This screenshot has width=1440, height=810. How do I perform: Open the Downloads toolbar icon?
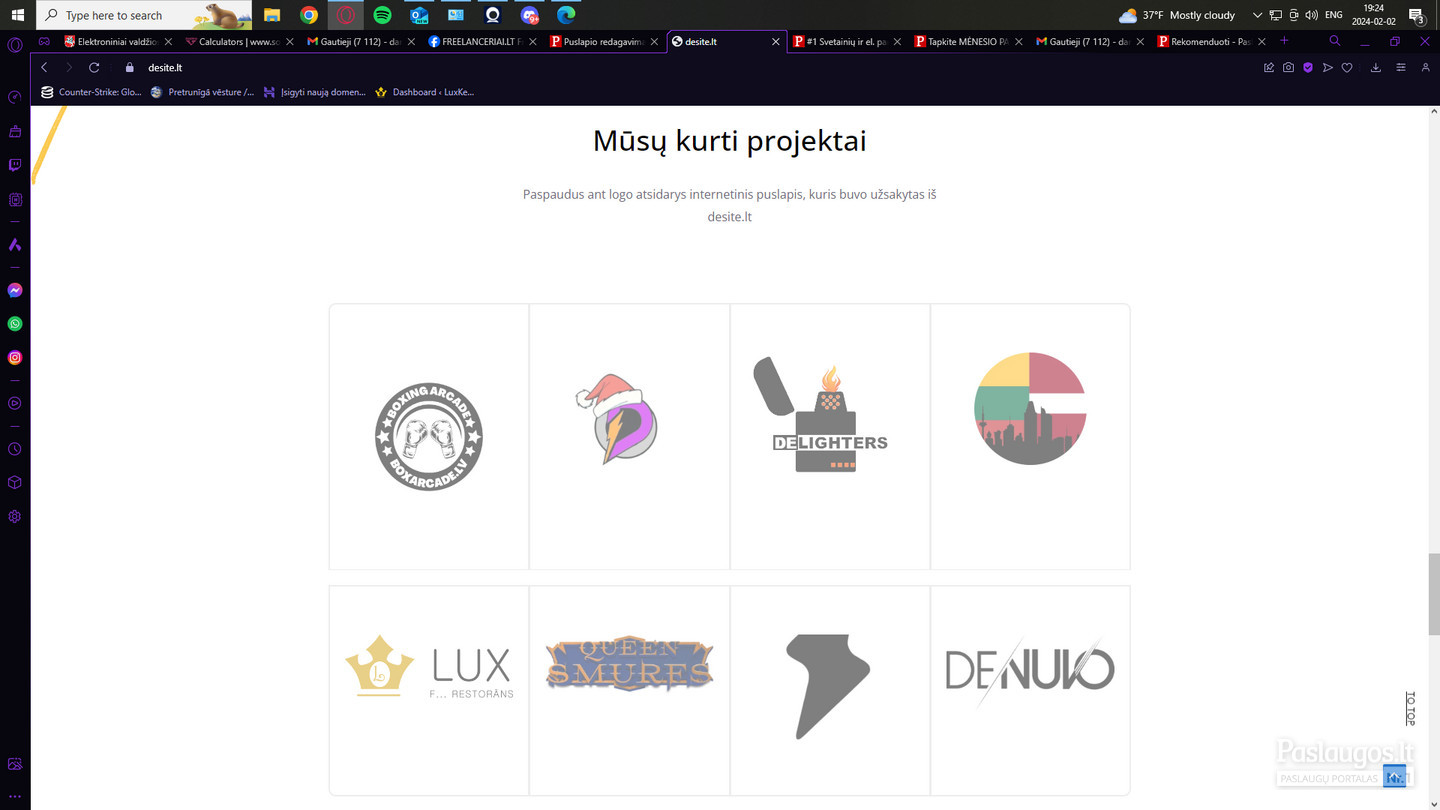coord(1376,68)
